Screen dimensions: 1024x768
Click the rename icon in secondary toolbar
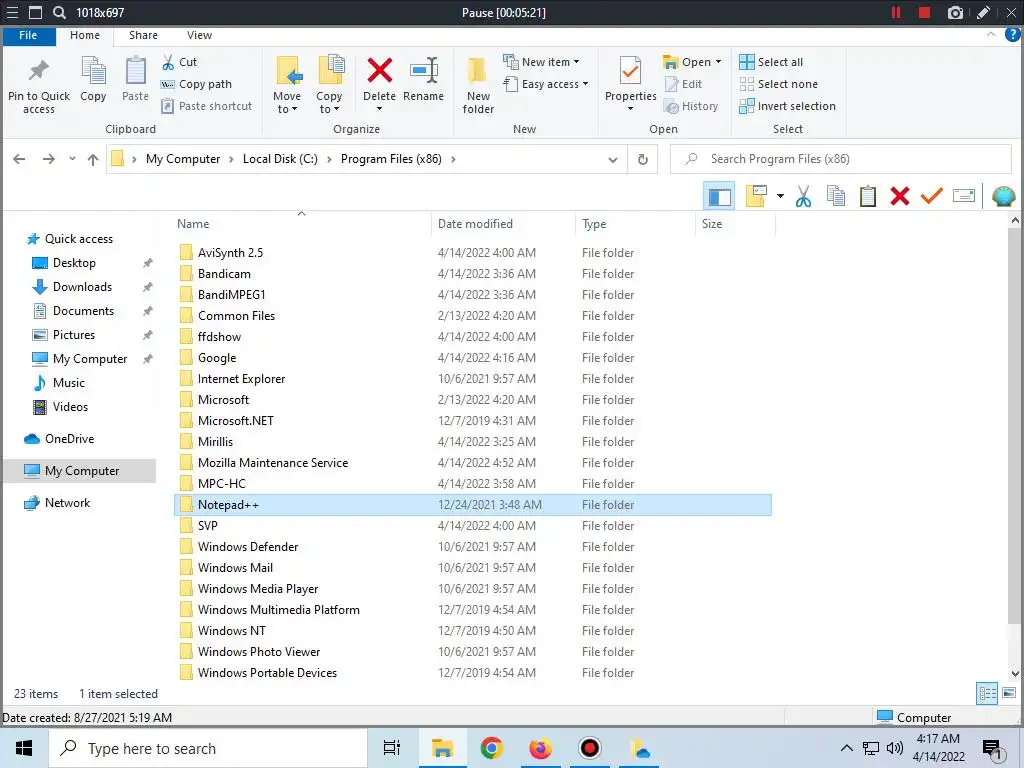pyautogui.click(x=964, y=196)
